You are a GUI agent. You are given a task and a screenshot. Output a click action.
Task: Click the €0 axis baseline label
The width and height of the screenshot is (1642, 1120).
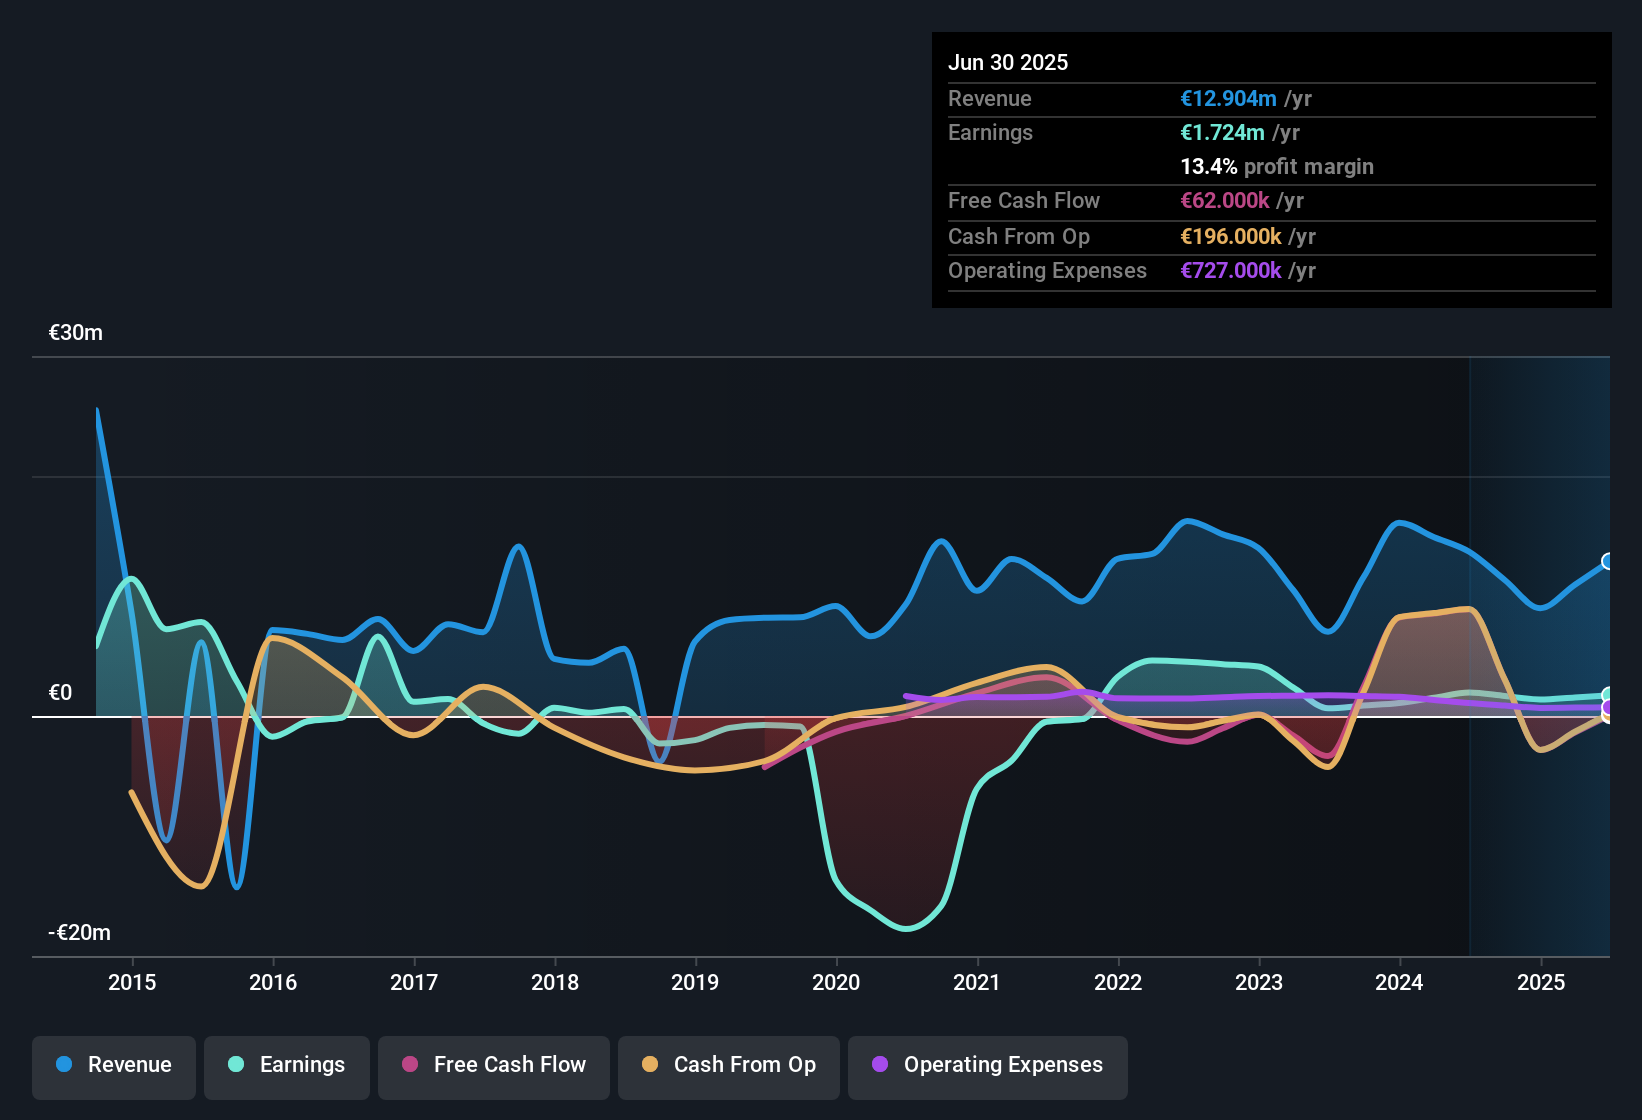tap(61, 691)
